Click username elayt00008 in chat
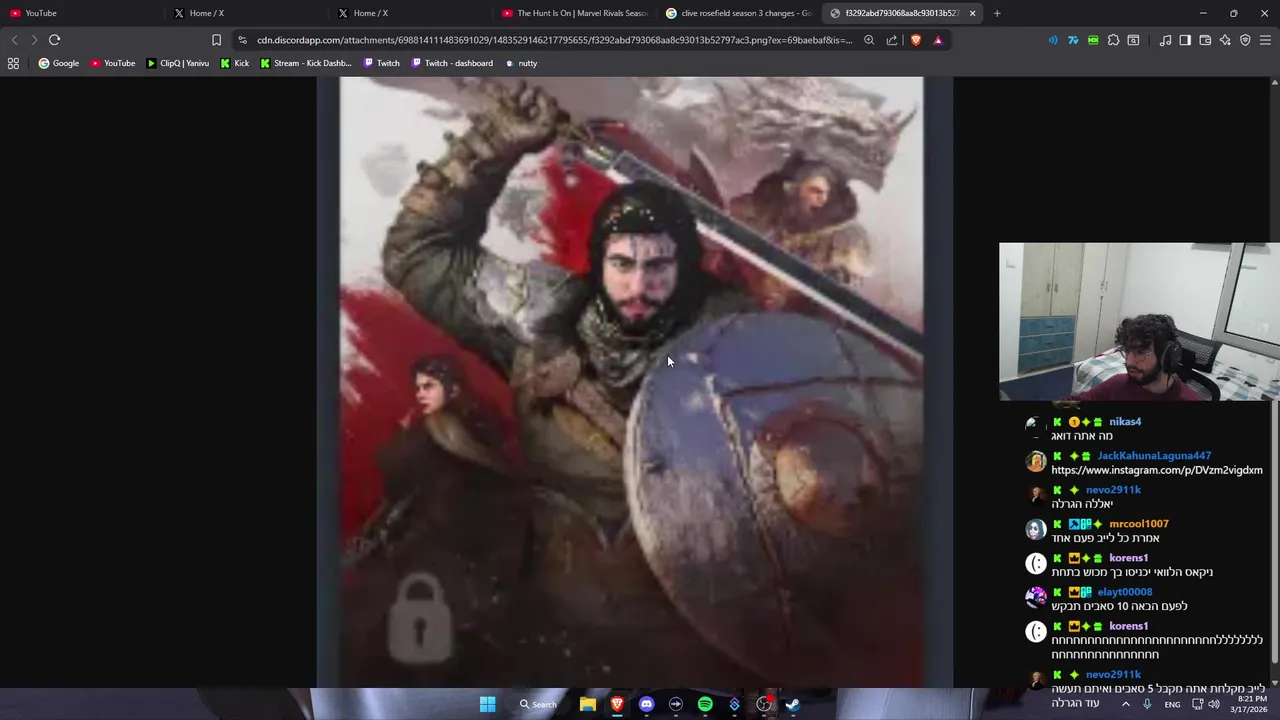This screenshot has width=1280, height=720. [x=1124, y=592]
